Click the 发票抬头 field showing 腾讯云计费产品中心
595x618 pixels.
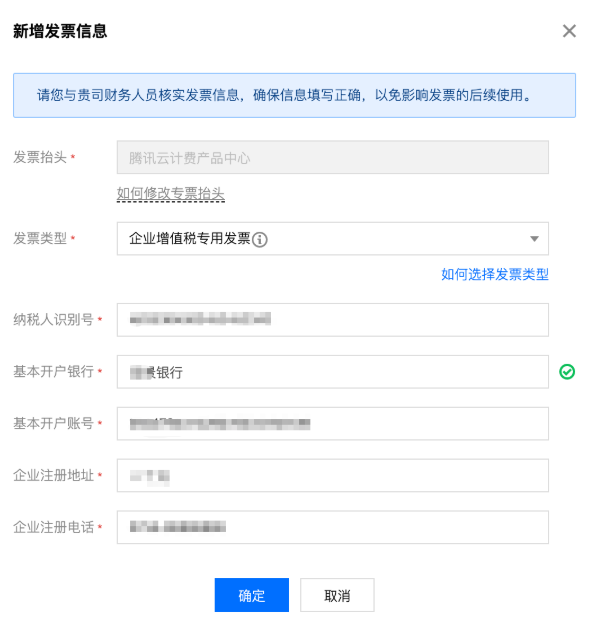pos(333,157)
